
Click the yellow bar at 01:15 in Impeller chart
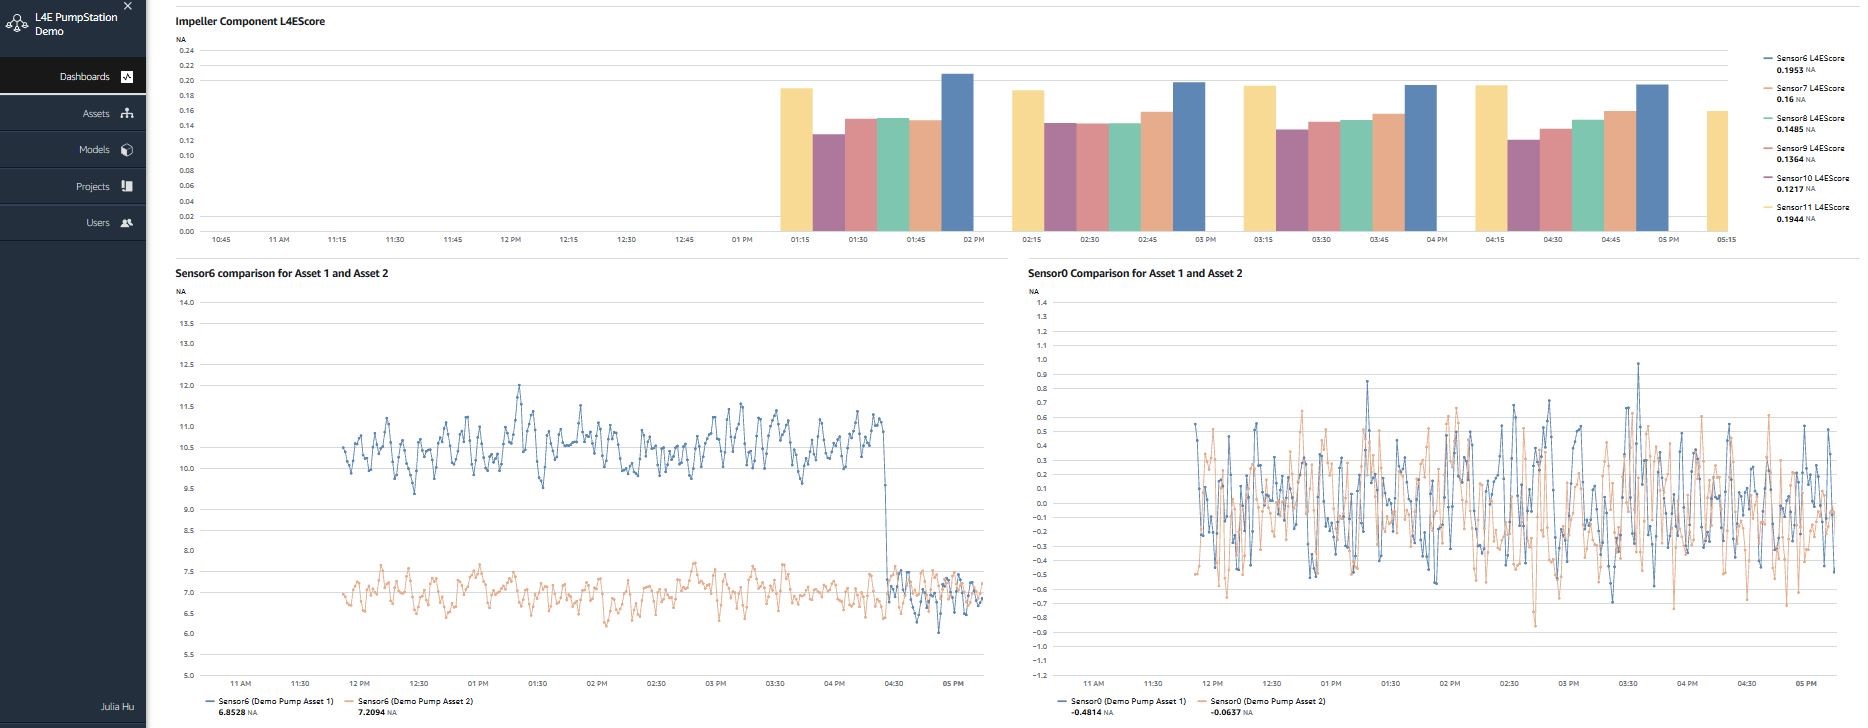pyautogui.click(x=796, y=160)
